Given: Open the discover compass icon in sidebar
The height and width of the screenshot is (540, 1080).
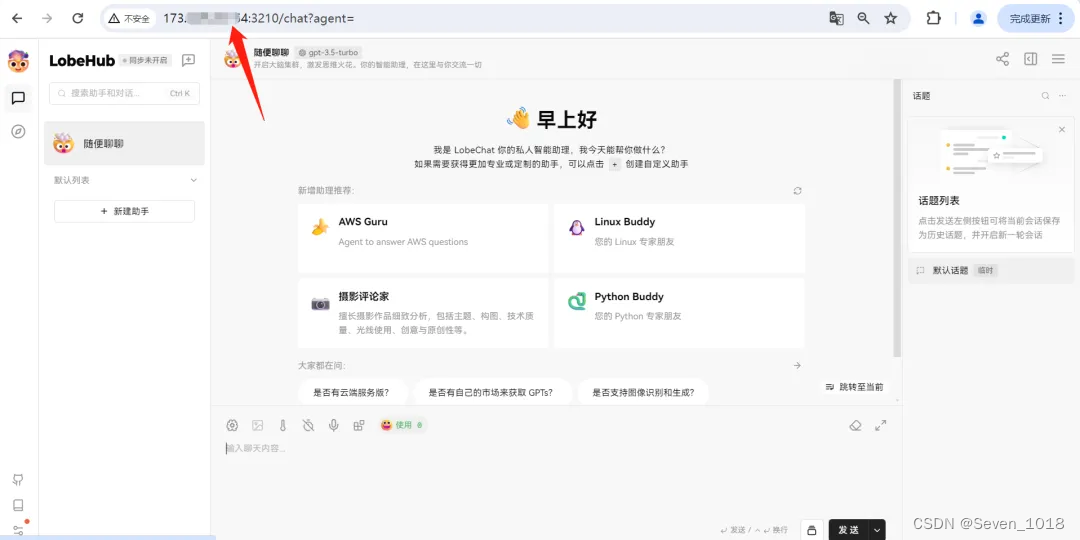Looking at the screenshot, I should coord(19,132).
